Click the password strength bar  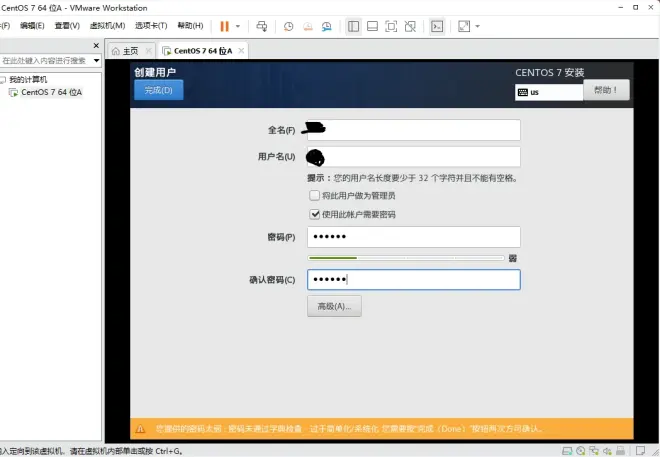[x=406, y=258]
